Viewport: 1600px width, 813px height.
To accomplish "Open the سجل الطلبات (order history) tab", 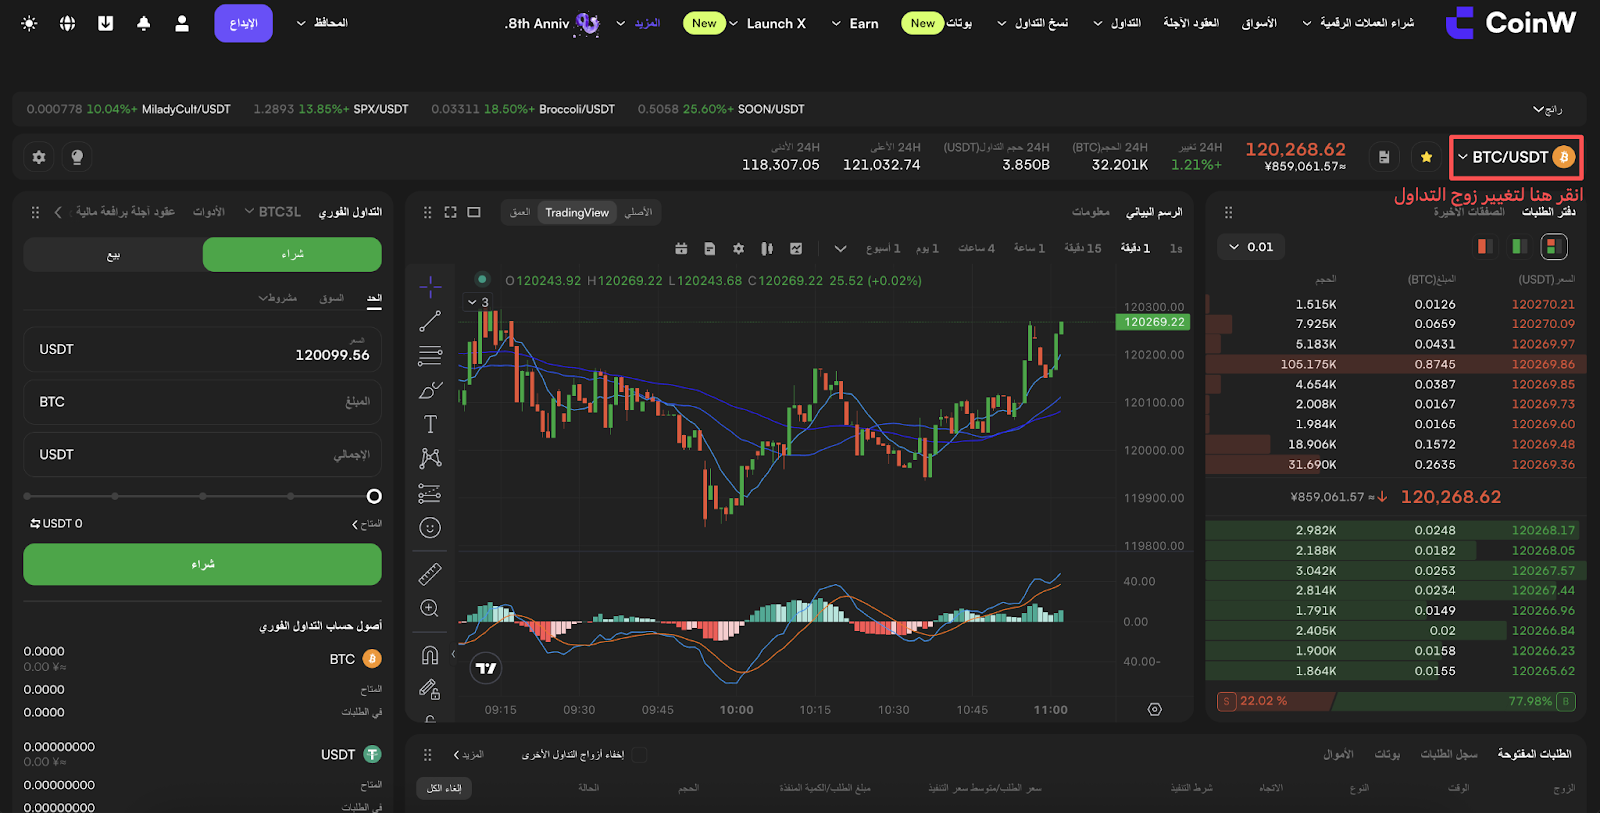I will (1449, 754).
